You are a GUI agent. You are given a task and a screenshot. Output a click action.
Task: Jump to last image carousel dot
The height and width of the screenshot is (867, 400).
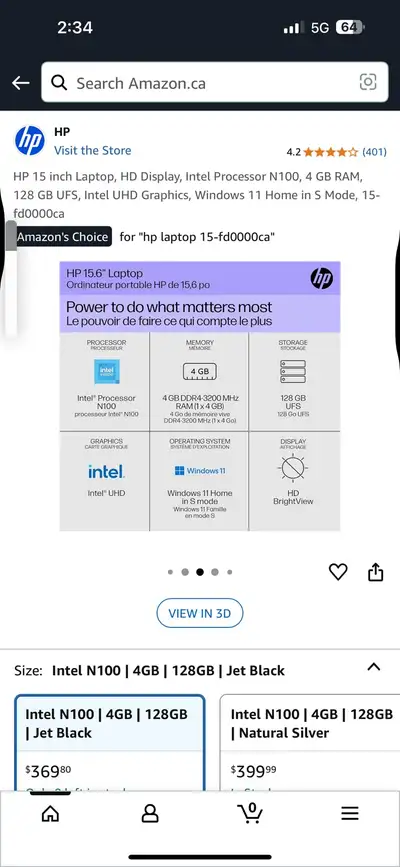(230, 572)
